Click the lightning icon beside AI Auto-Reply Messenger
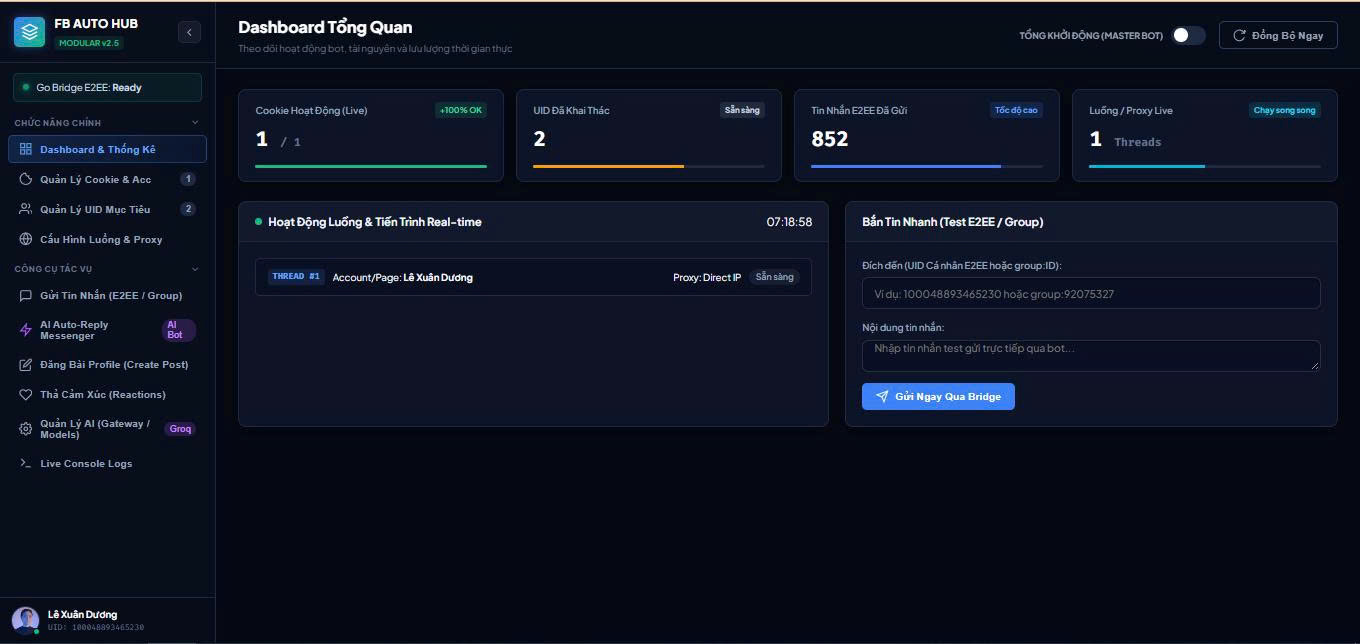The image size is (1360, 644). tap(26, 330)
